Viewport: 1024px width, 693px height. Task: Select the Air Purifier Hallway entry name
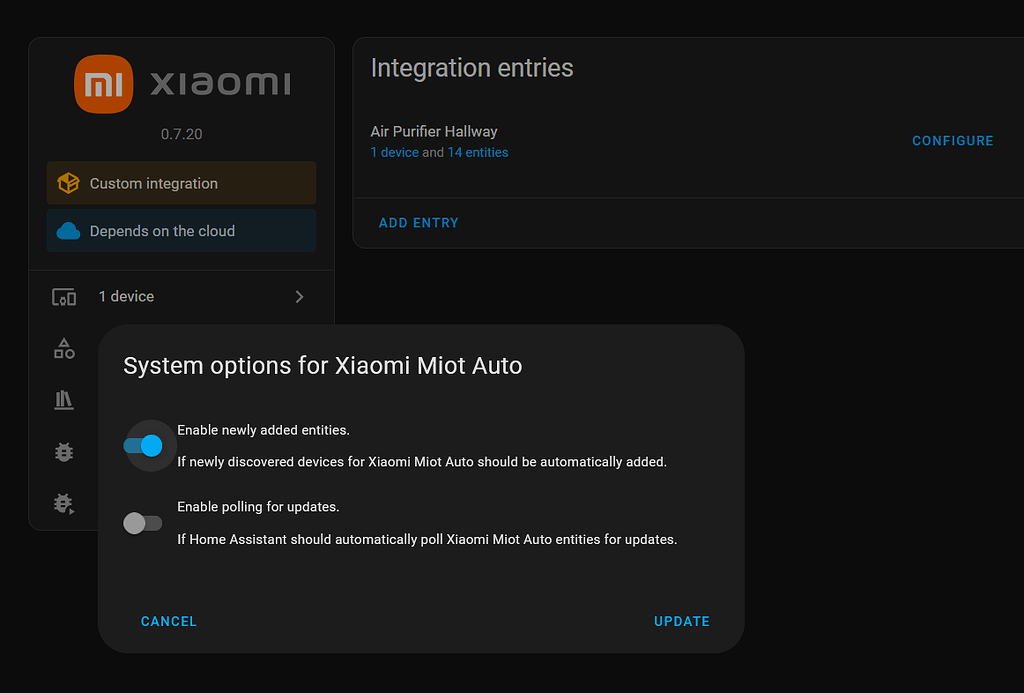434,131
